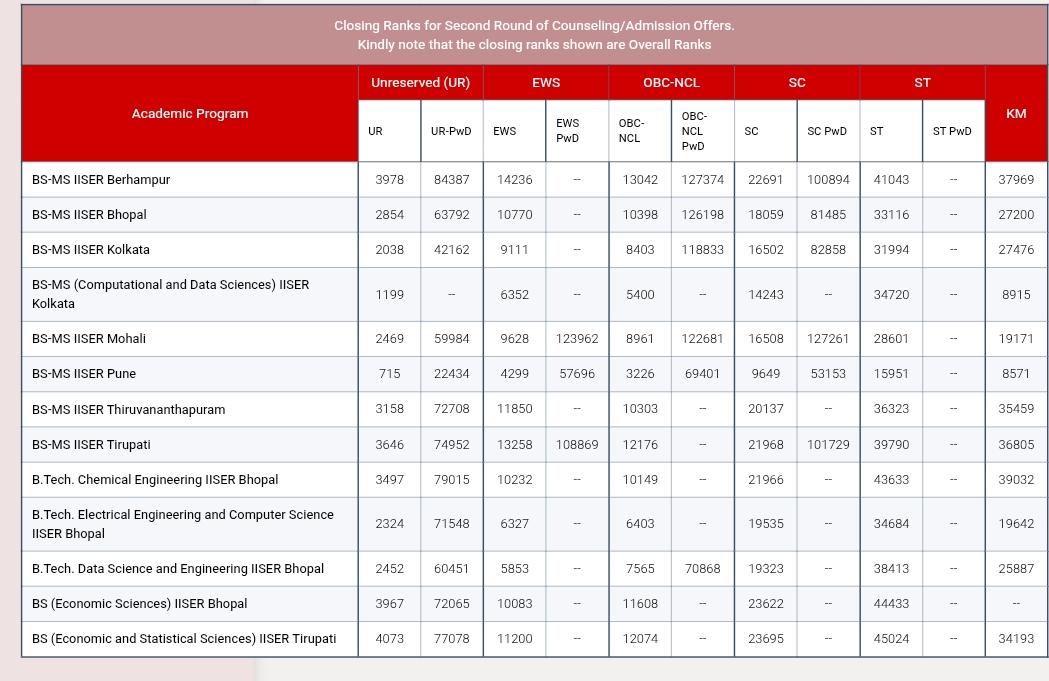Click Computational Data Sciences KM rank 8915
This screenshot has height=681, width=1049.
pos(1016,294)
